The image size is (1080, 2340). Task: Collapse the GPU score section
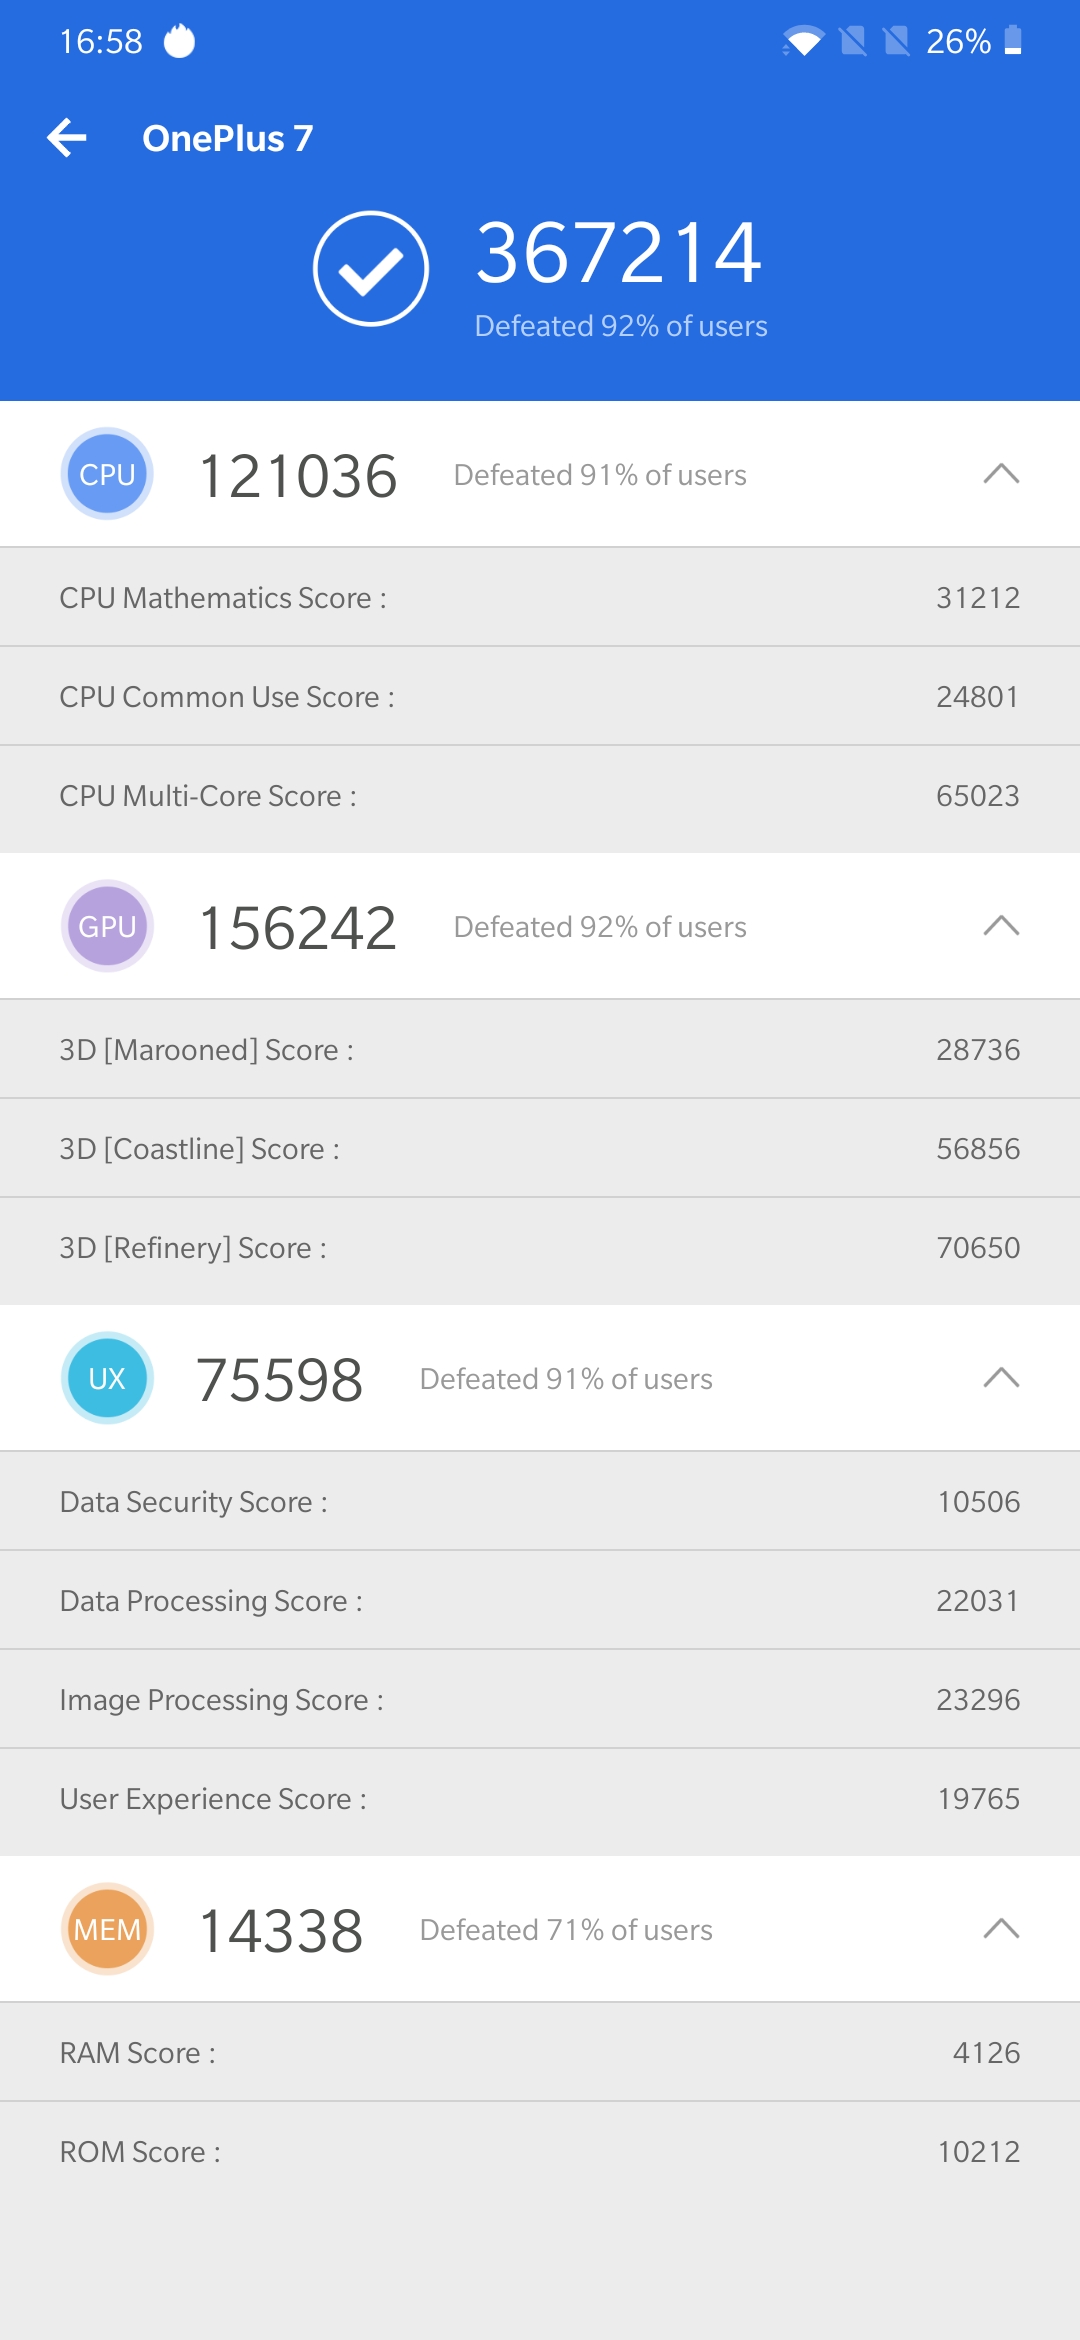(1001, 926)
